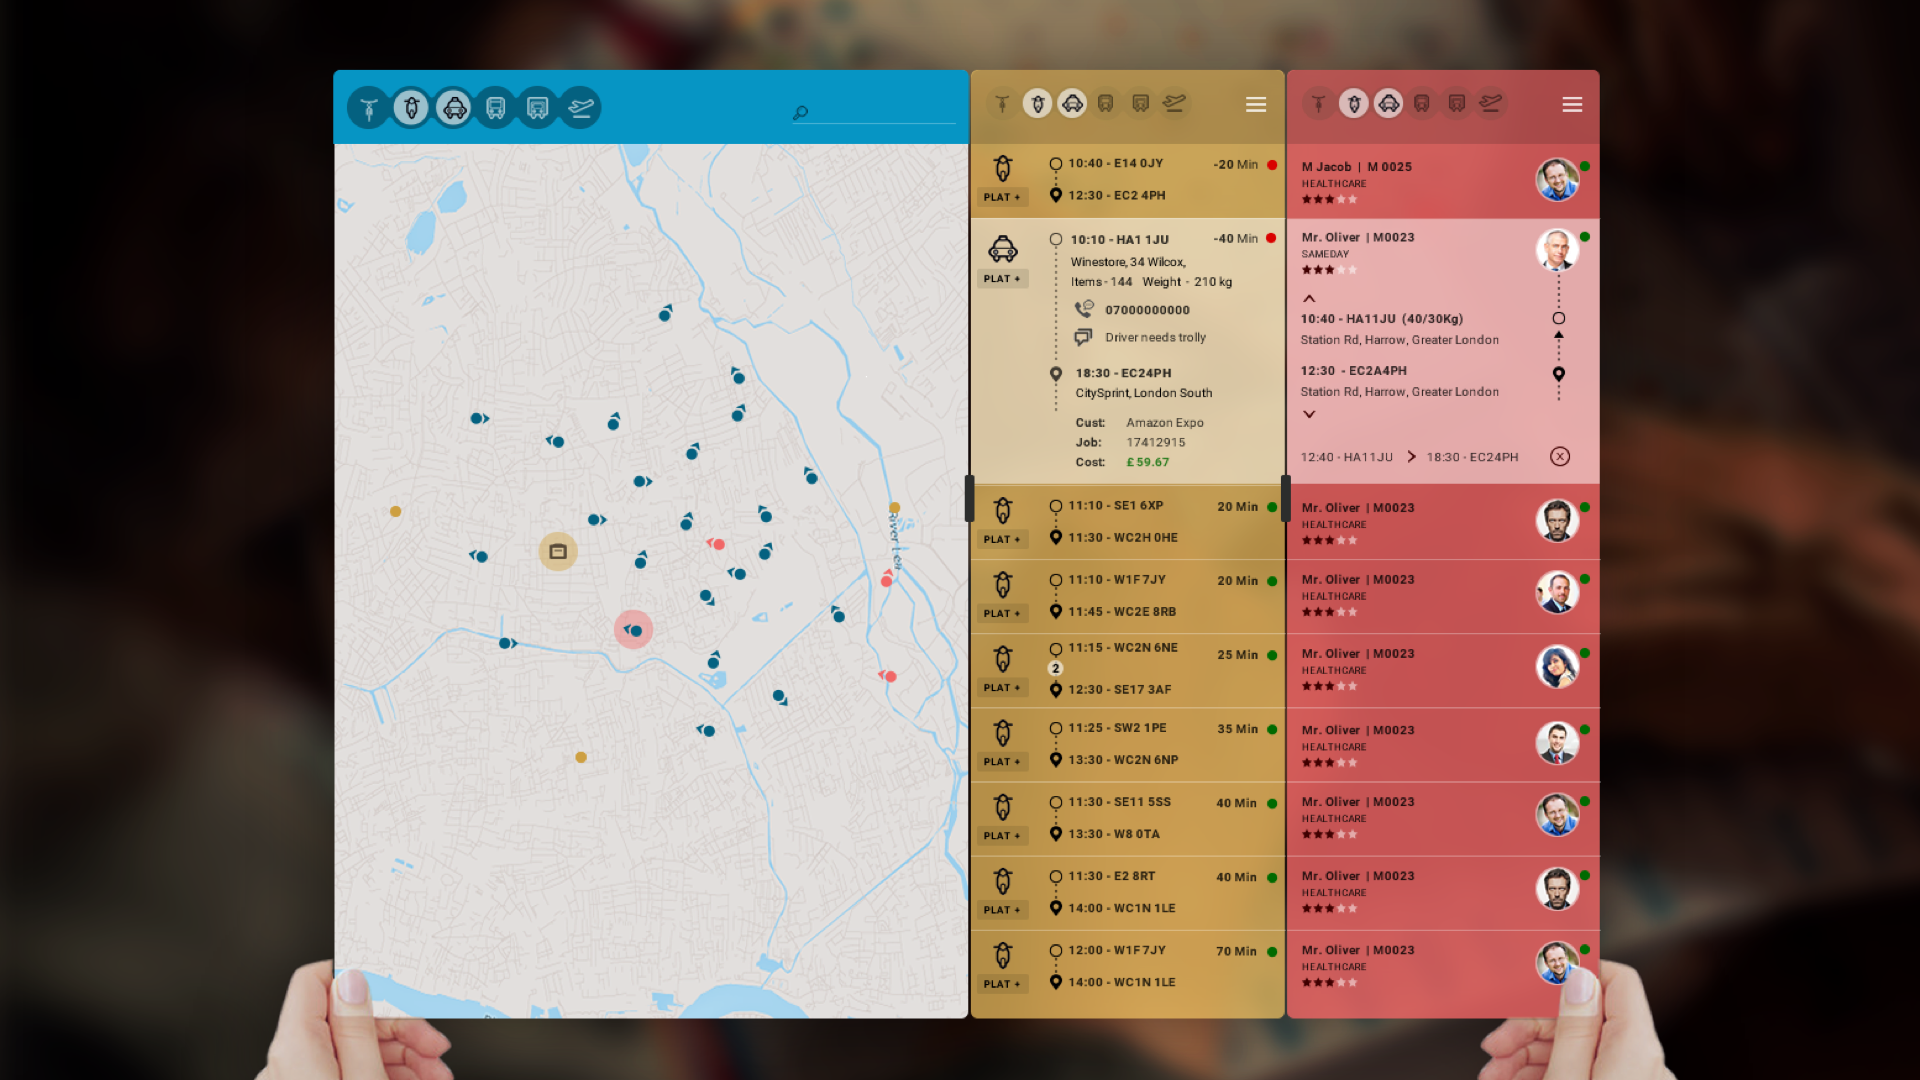Toggle the car filter in the blue map toolbar
Screen dimensions: 1920x1080
(454, 108)
